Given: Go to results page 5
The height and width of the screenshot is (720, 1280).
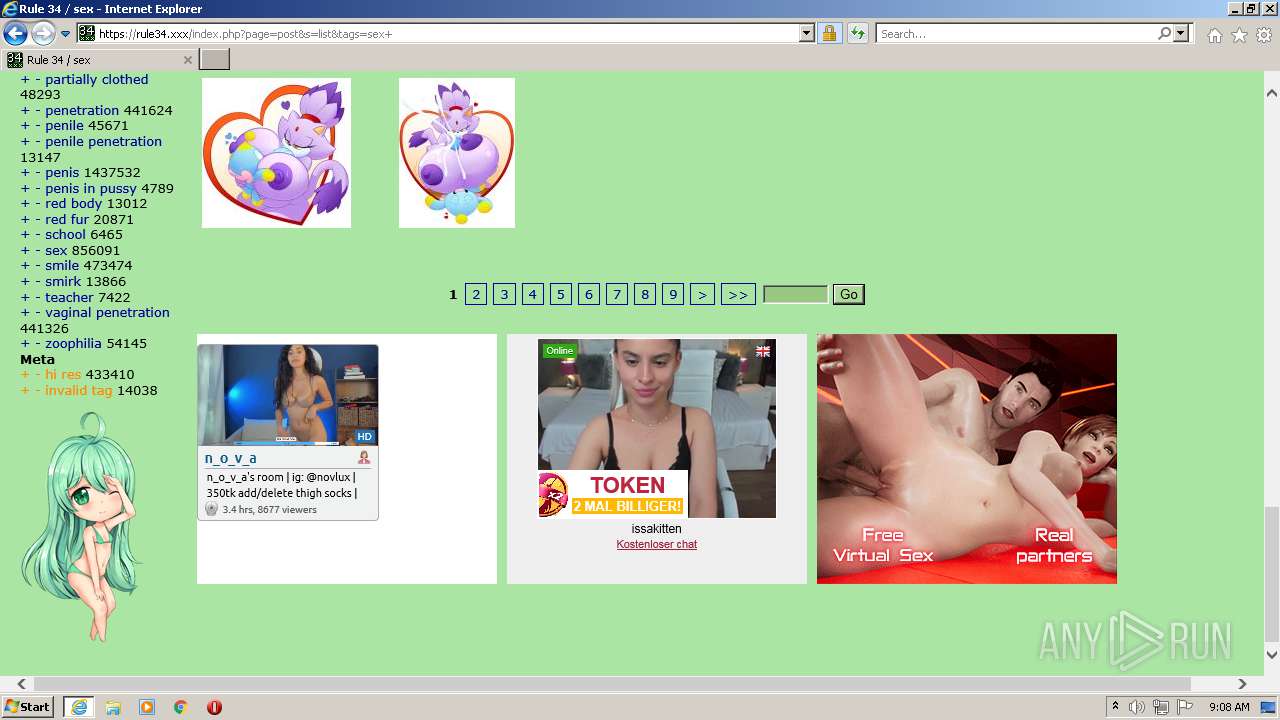Looking at the screenshot, I should coord(561,294).
